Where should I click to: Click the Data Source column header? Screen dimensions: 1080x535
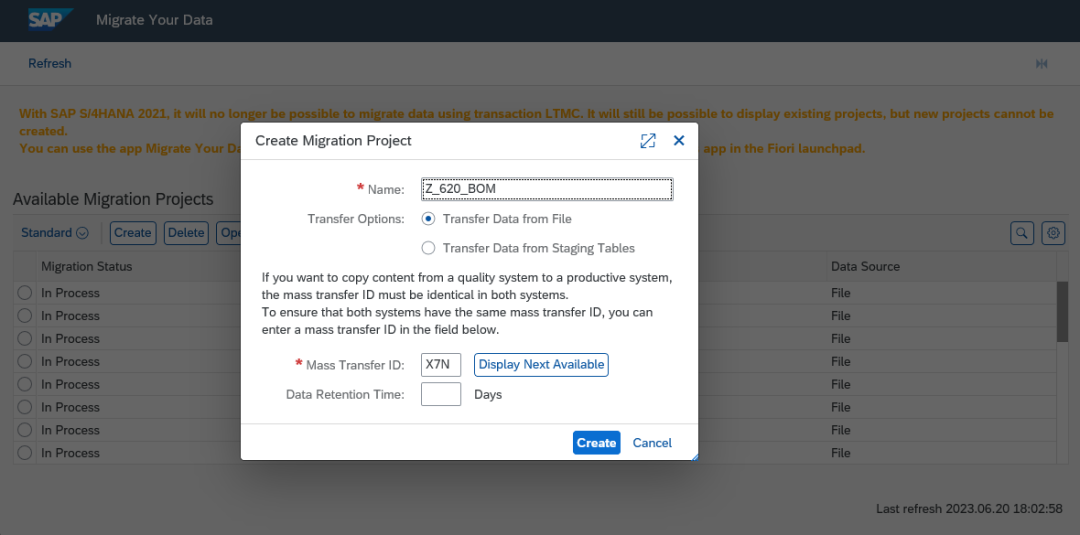tap(865, 266)
